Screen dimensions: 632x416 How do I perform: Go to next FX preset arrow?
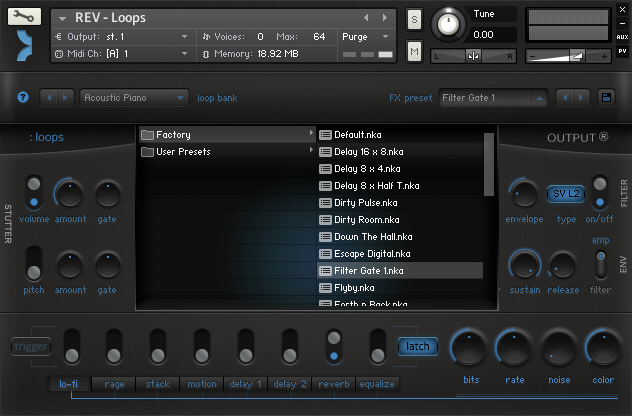tap(581, 98)
